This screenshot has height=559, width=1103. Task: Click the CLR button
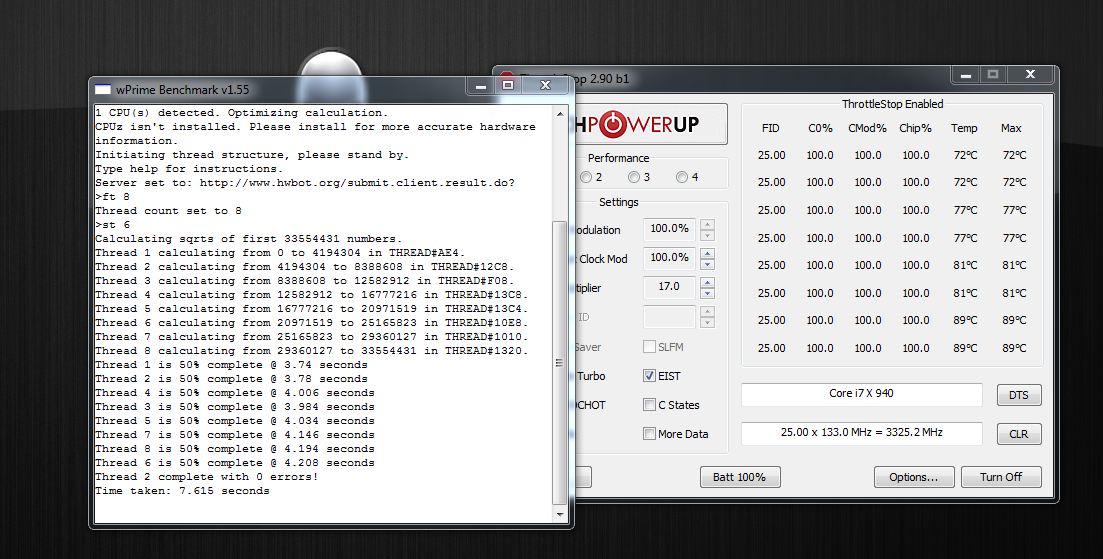[x=1019, y=434]
